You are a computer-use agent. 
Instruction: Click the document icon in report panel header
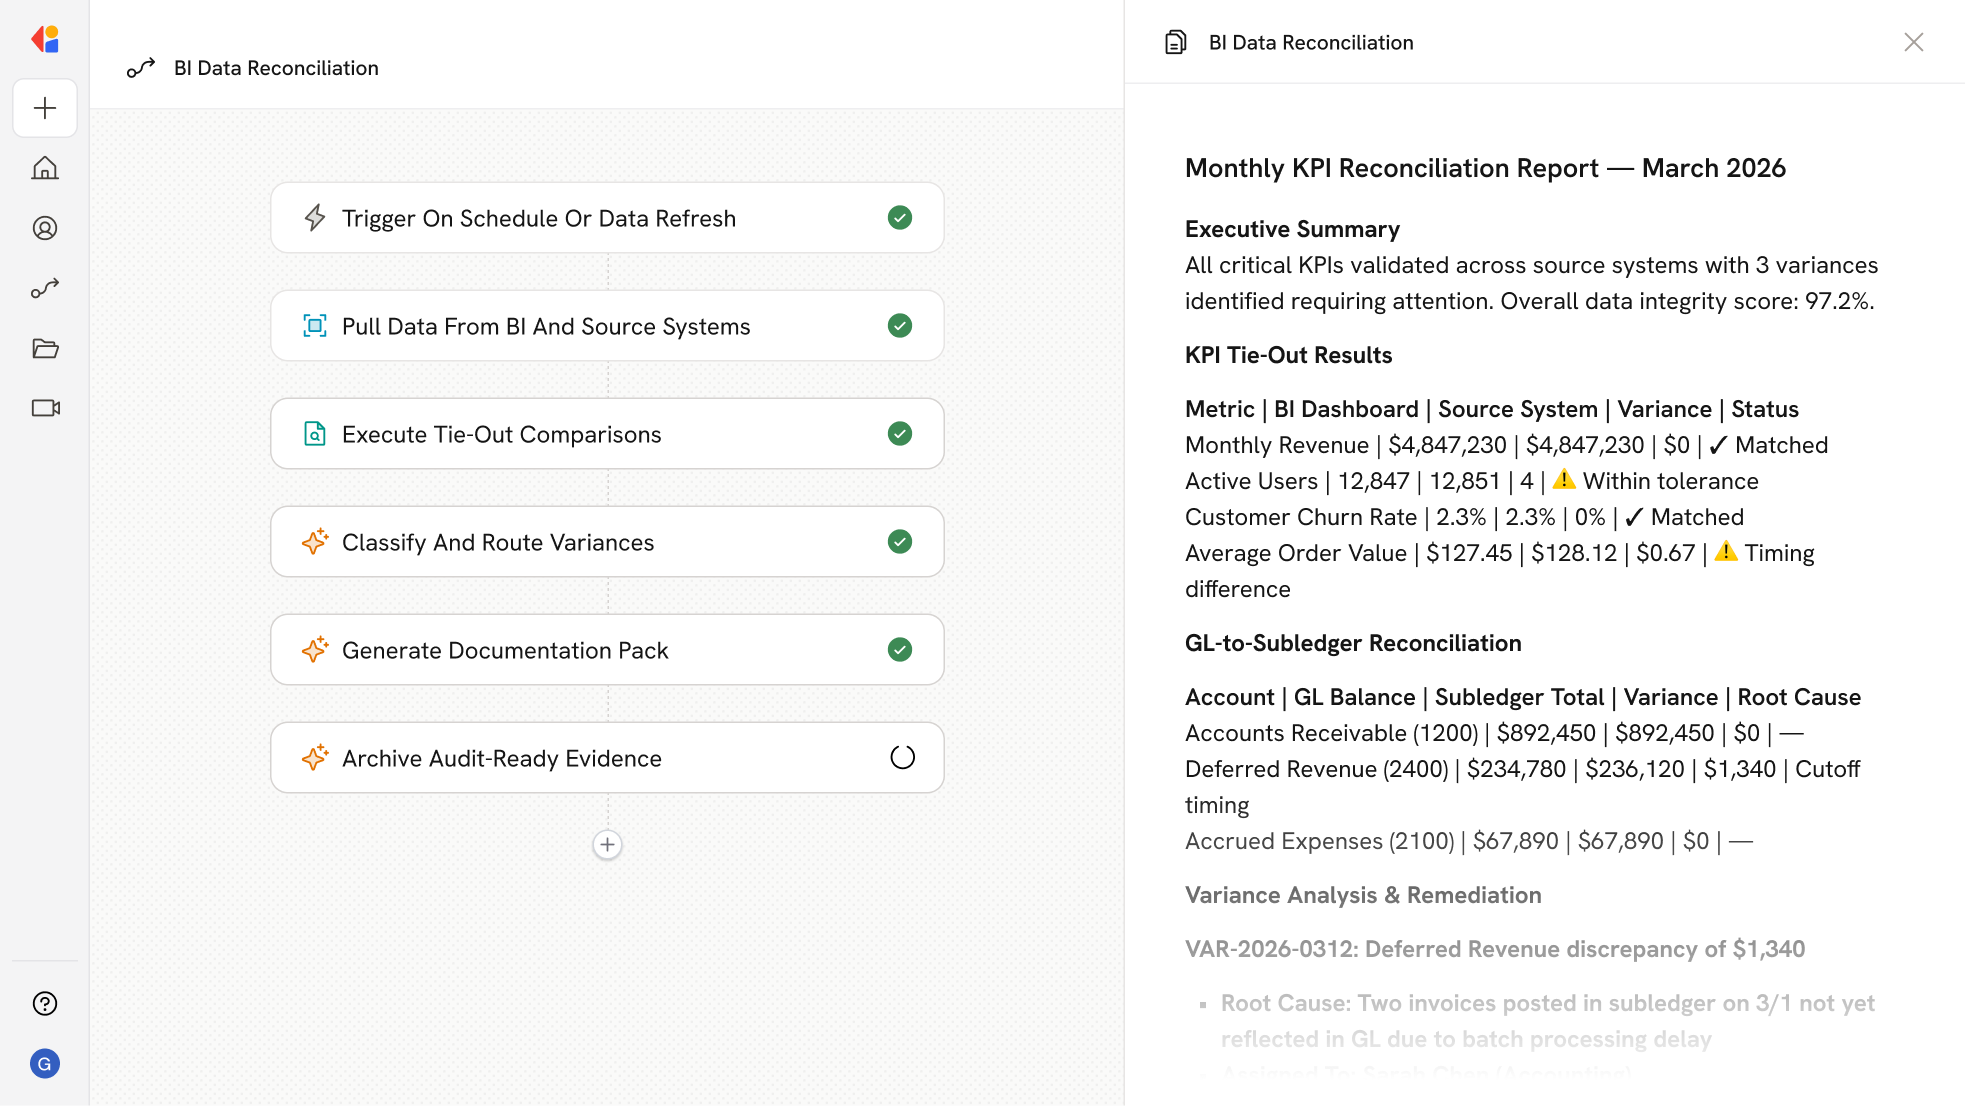point(1176,42)
